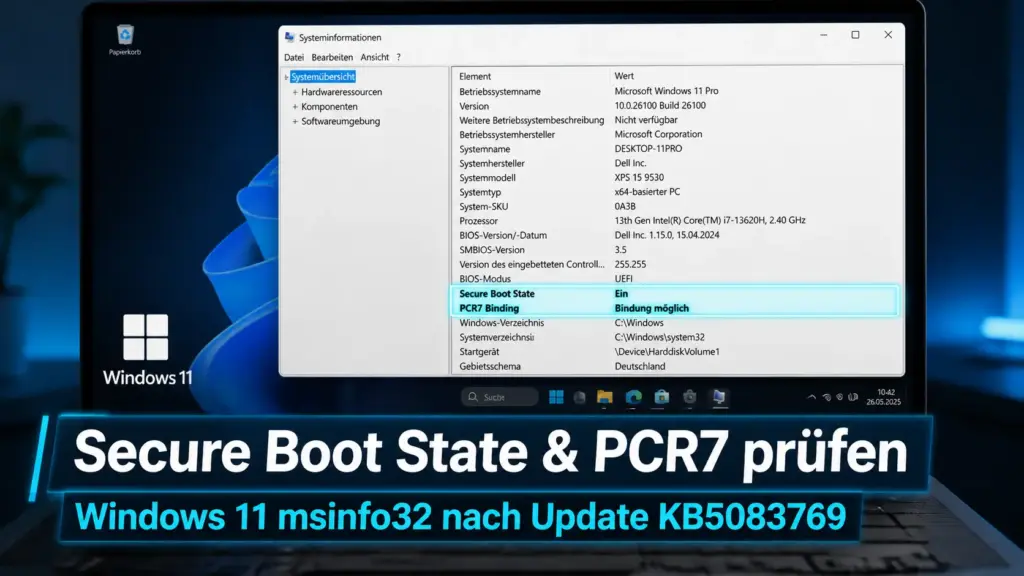The height and width of the screenshot is (576, 1024).
Task: Open Microsoft Store from the taskbar
Action: tap(662, 397)
